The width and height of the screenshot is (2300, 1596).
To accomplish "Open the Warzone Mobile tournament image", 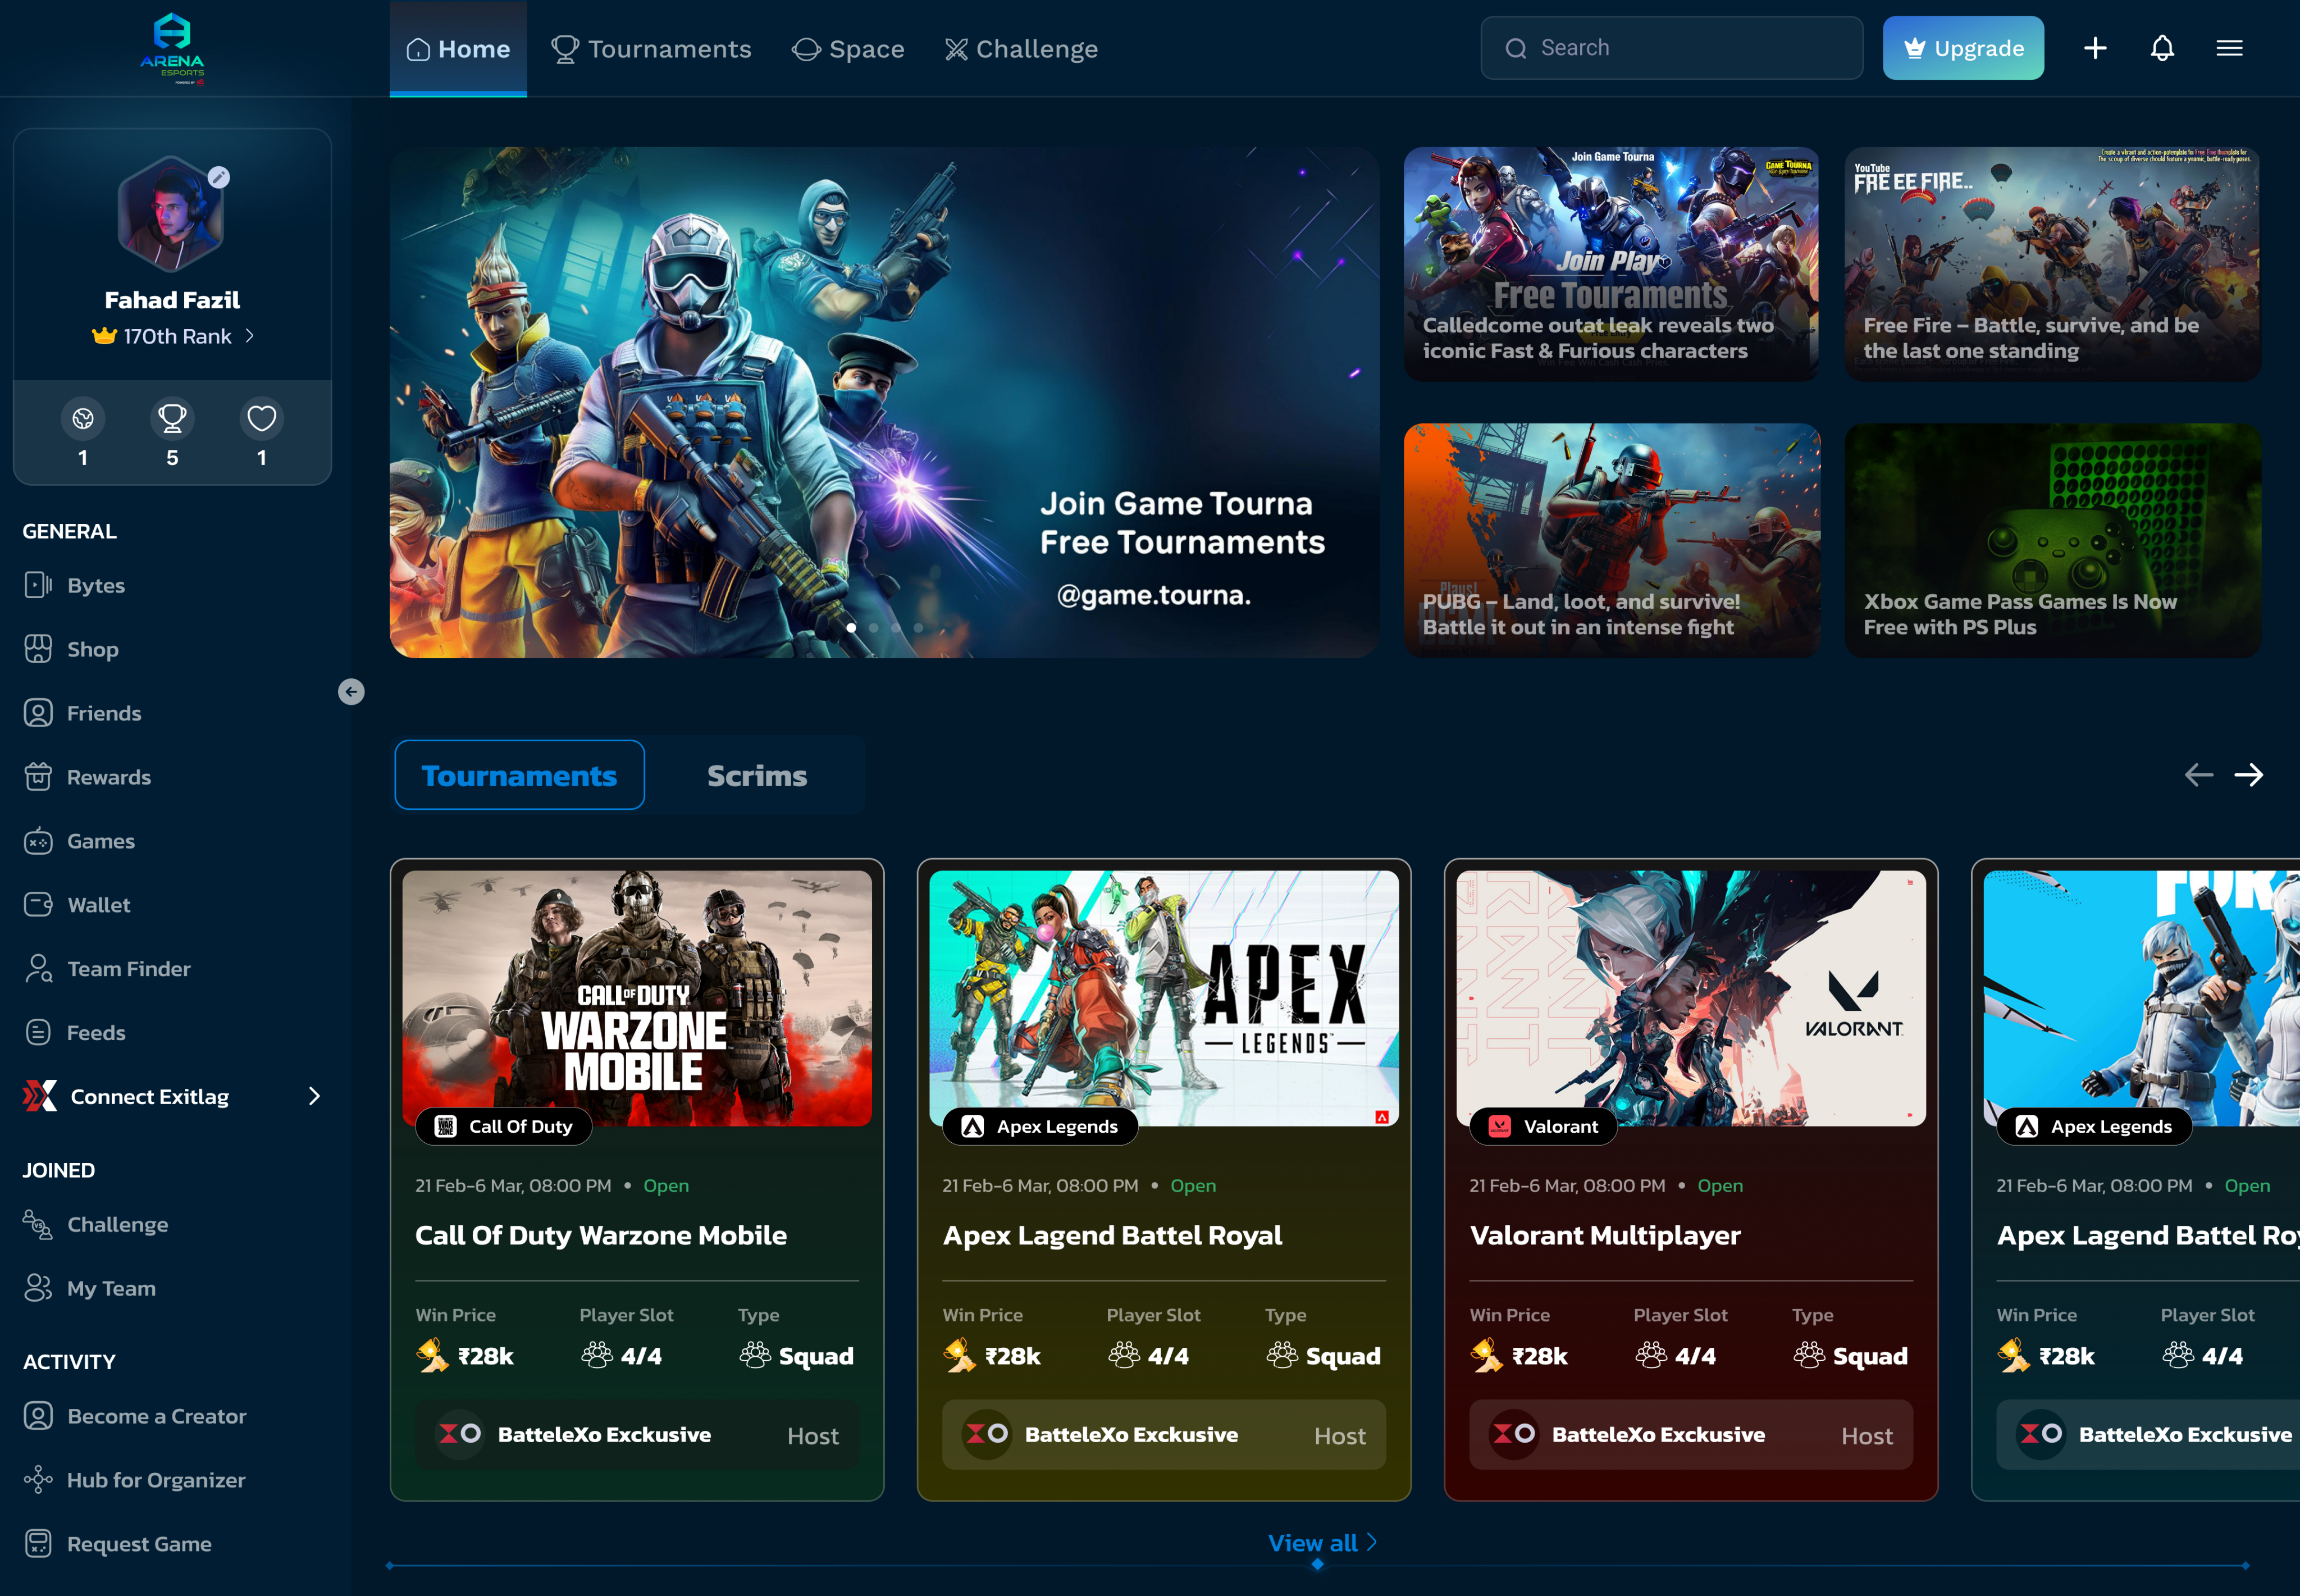I will [x=637, y=997].
